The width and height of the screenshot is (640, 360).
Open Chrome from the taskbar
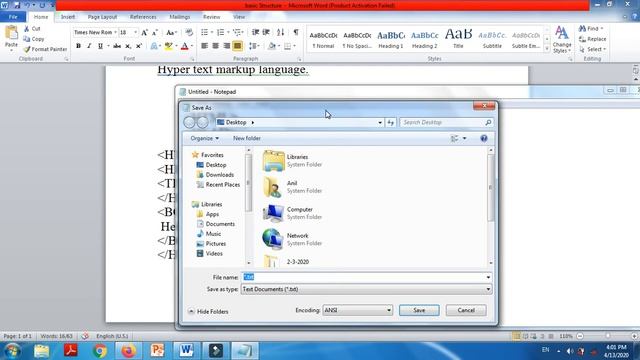pos(99,351)
